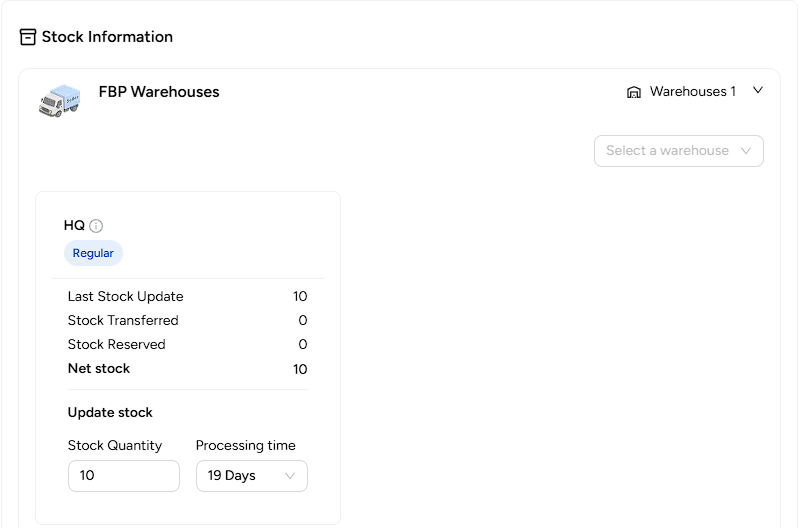This screenshot has height=528, width=799.
Task: Click the Regular badge under HQ
Action: (x=93, y=253)
